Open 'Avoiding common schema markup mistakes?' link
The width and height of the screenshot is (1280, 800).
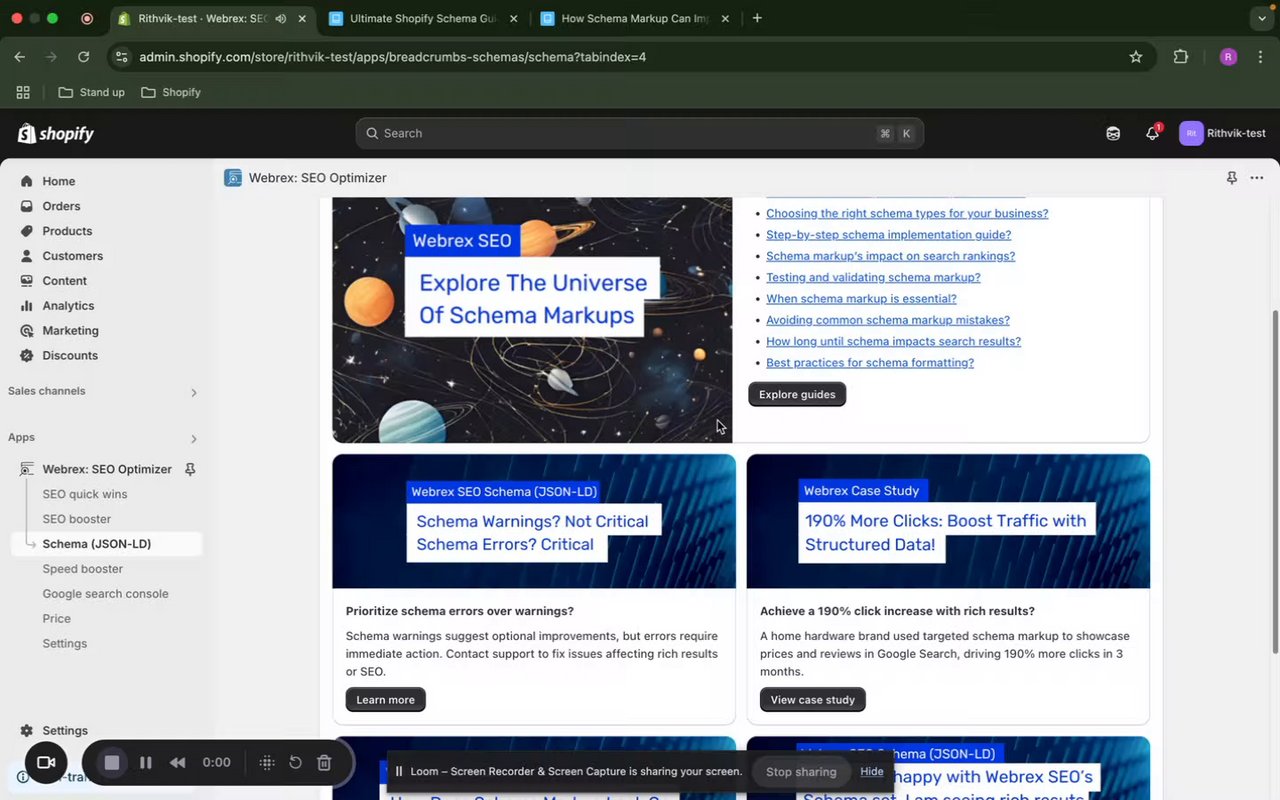pos(888,320)
